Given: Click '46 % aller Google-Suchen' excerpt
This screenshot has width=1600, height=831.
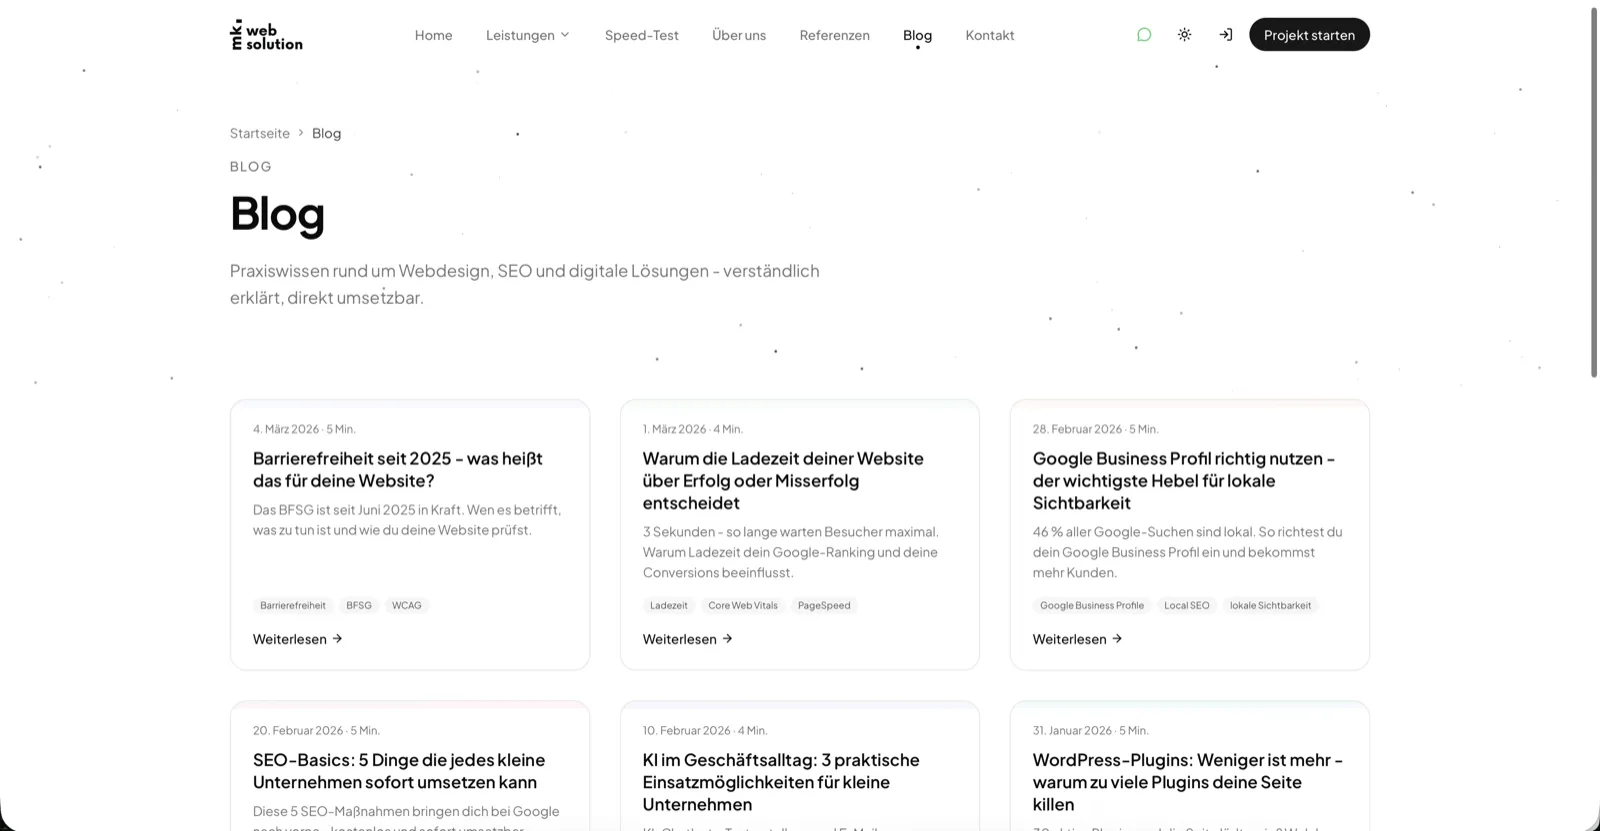Looking at the screenshot, I should 1188,552.
